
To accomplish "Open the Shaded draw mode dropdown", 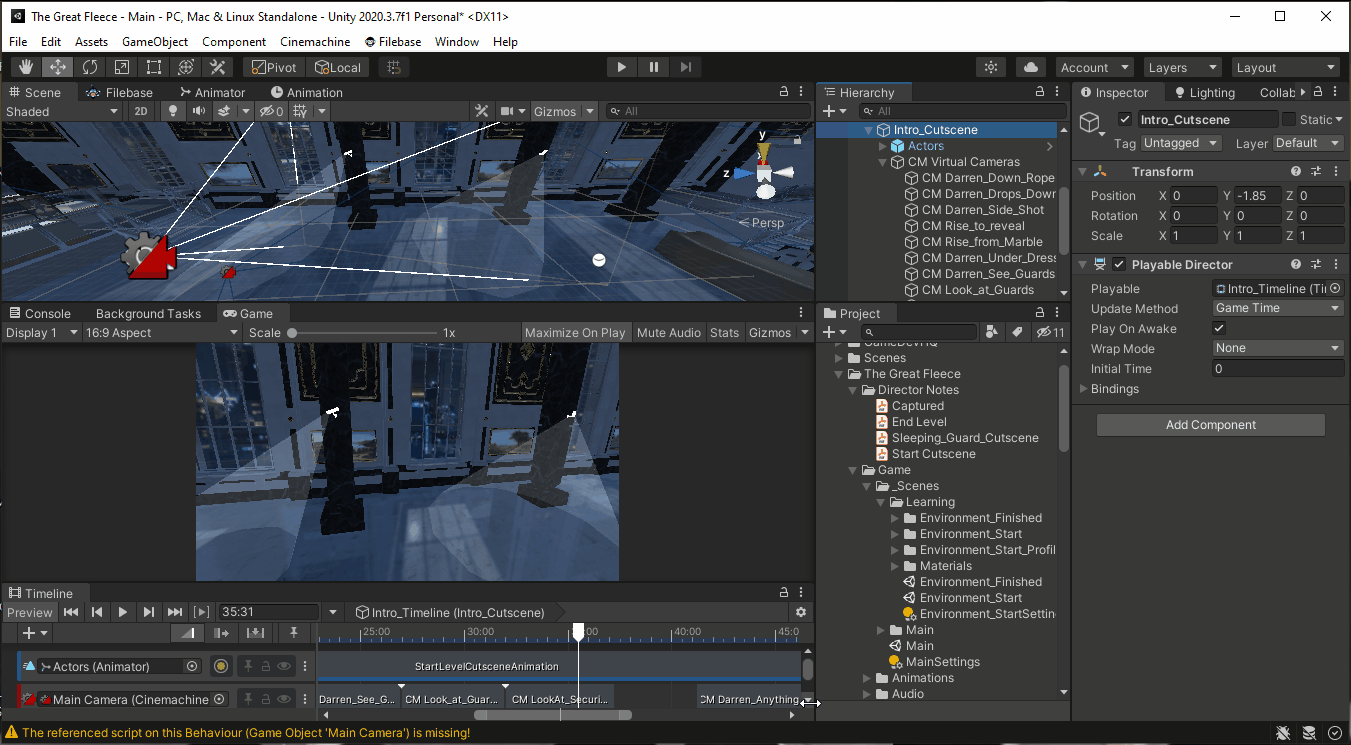I will click(62, 111).
